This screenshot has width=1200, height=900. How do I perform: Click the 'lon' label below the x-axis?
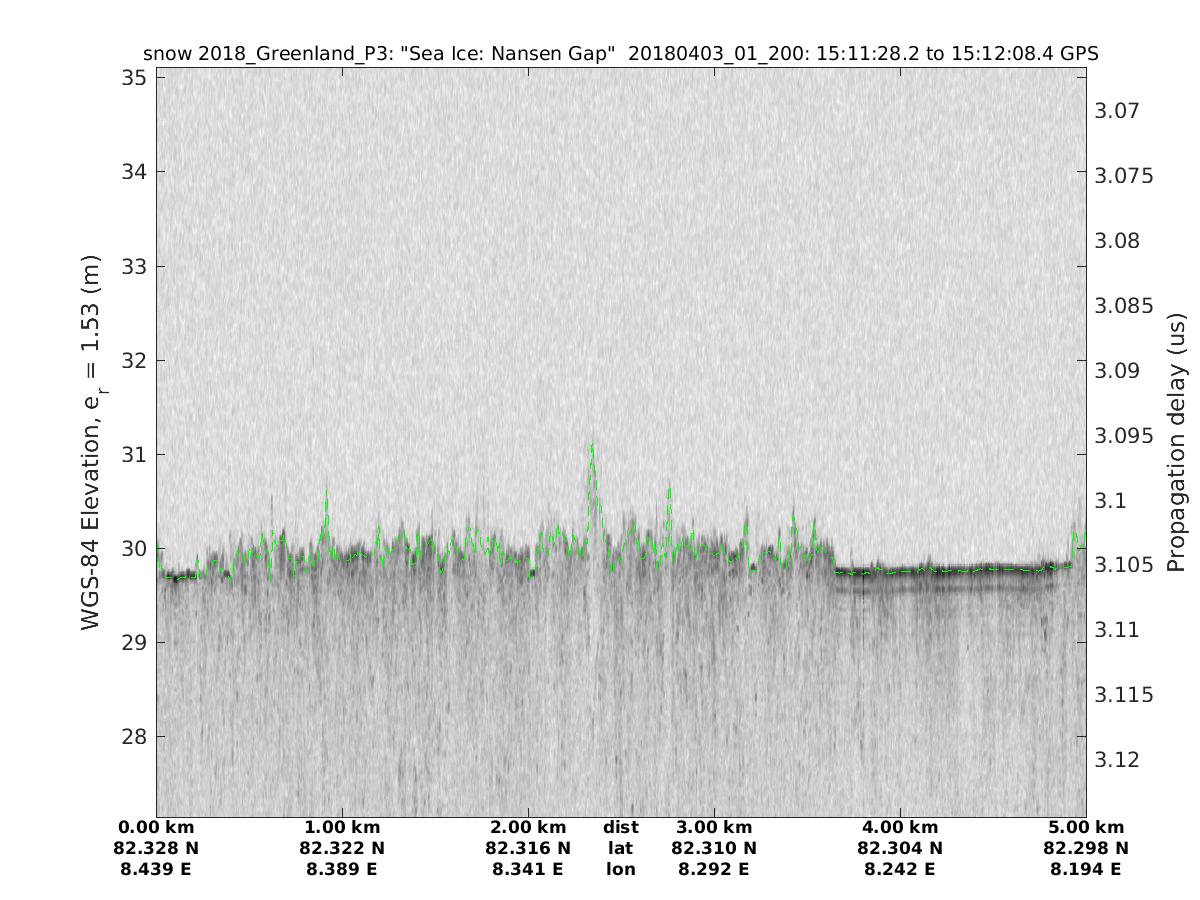[620, 870]
